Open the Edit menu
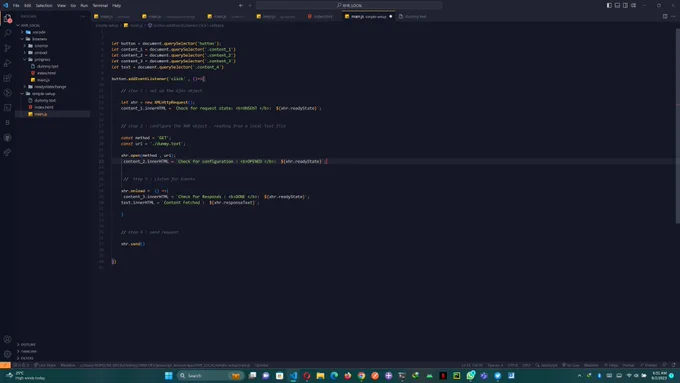The width and height of the screenshot is (680, 383). click(x=27, y=6)
